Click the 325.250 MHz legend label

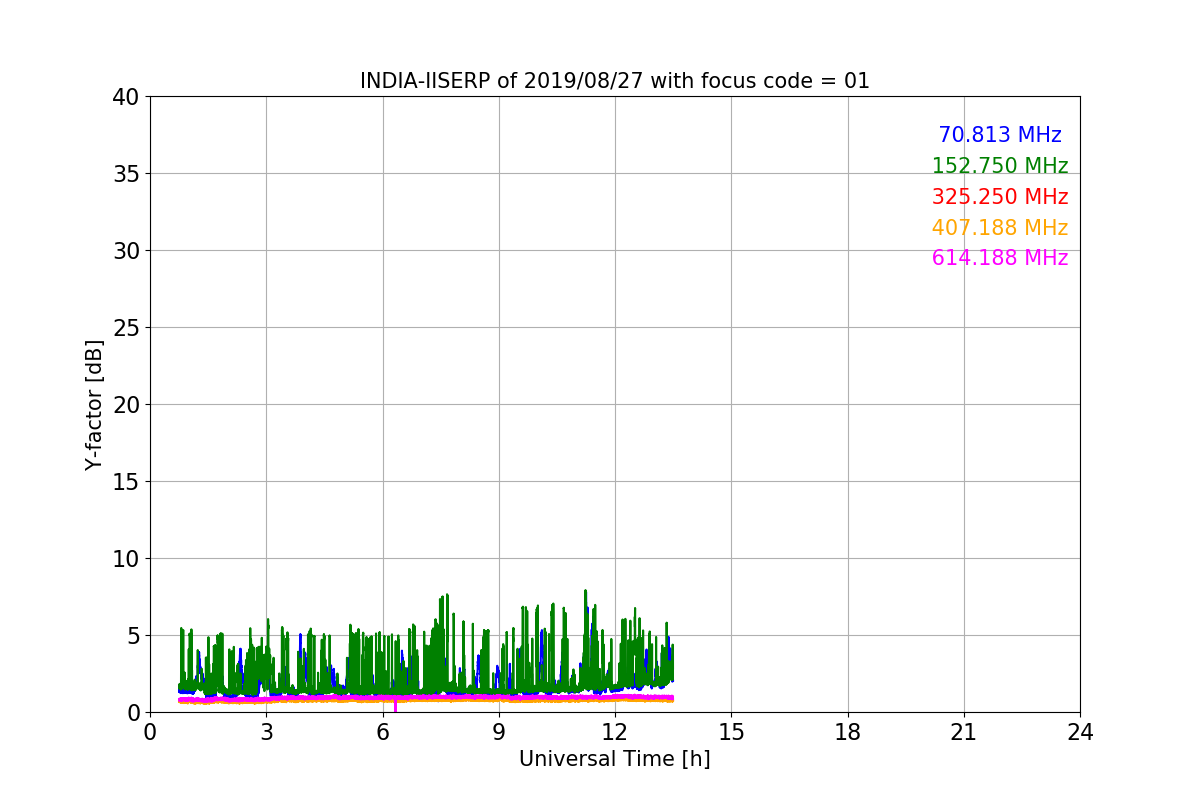(1000, 197)
